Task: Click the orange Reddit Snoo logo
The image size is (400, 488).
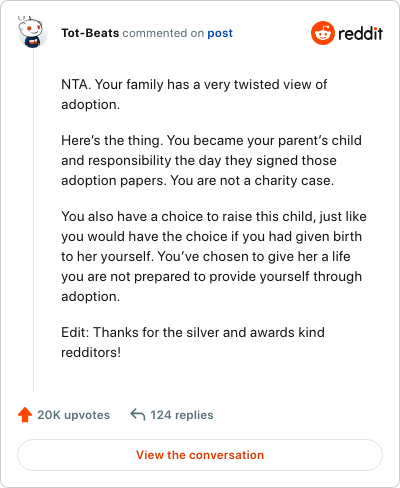Action: (323, 33)
